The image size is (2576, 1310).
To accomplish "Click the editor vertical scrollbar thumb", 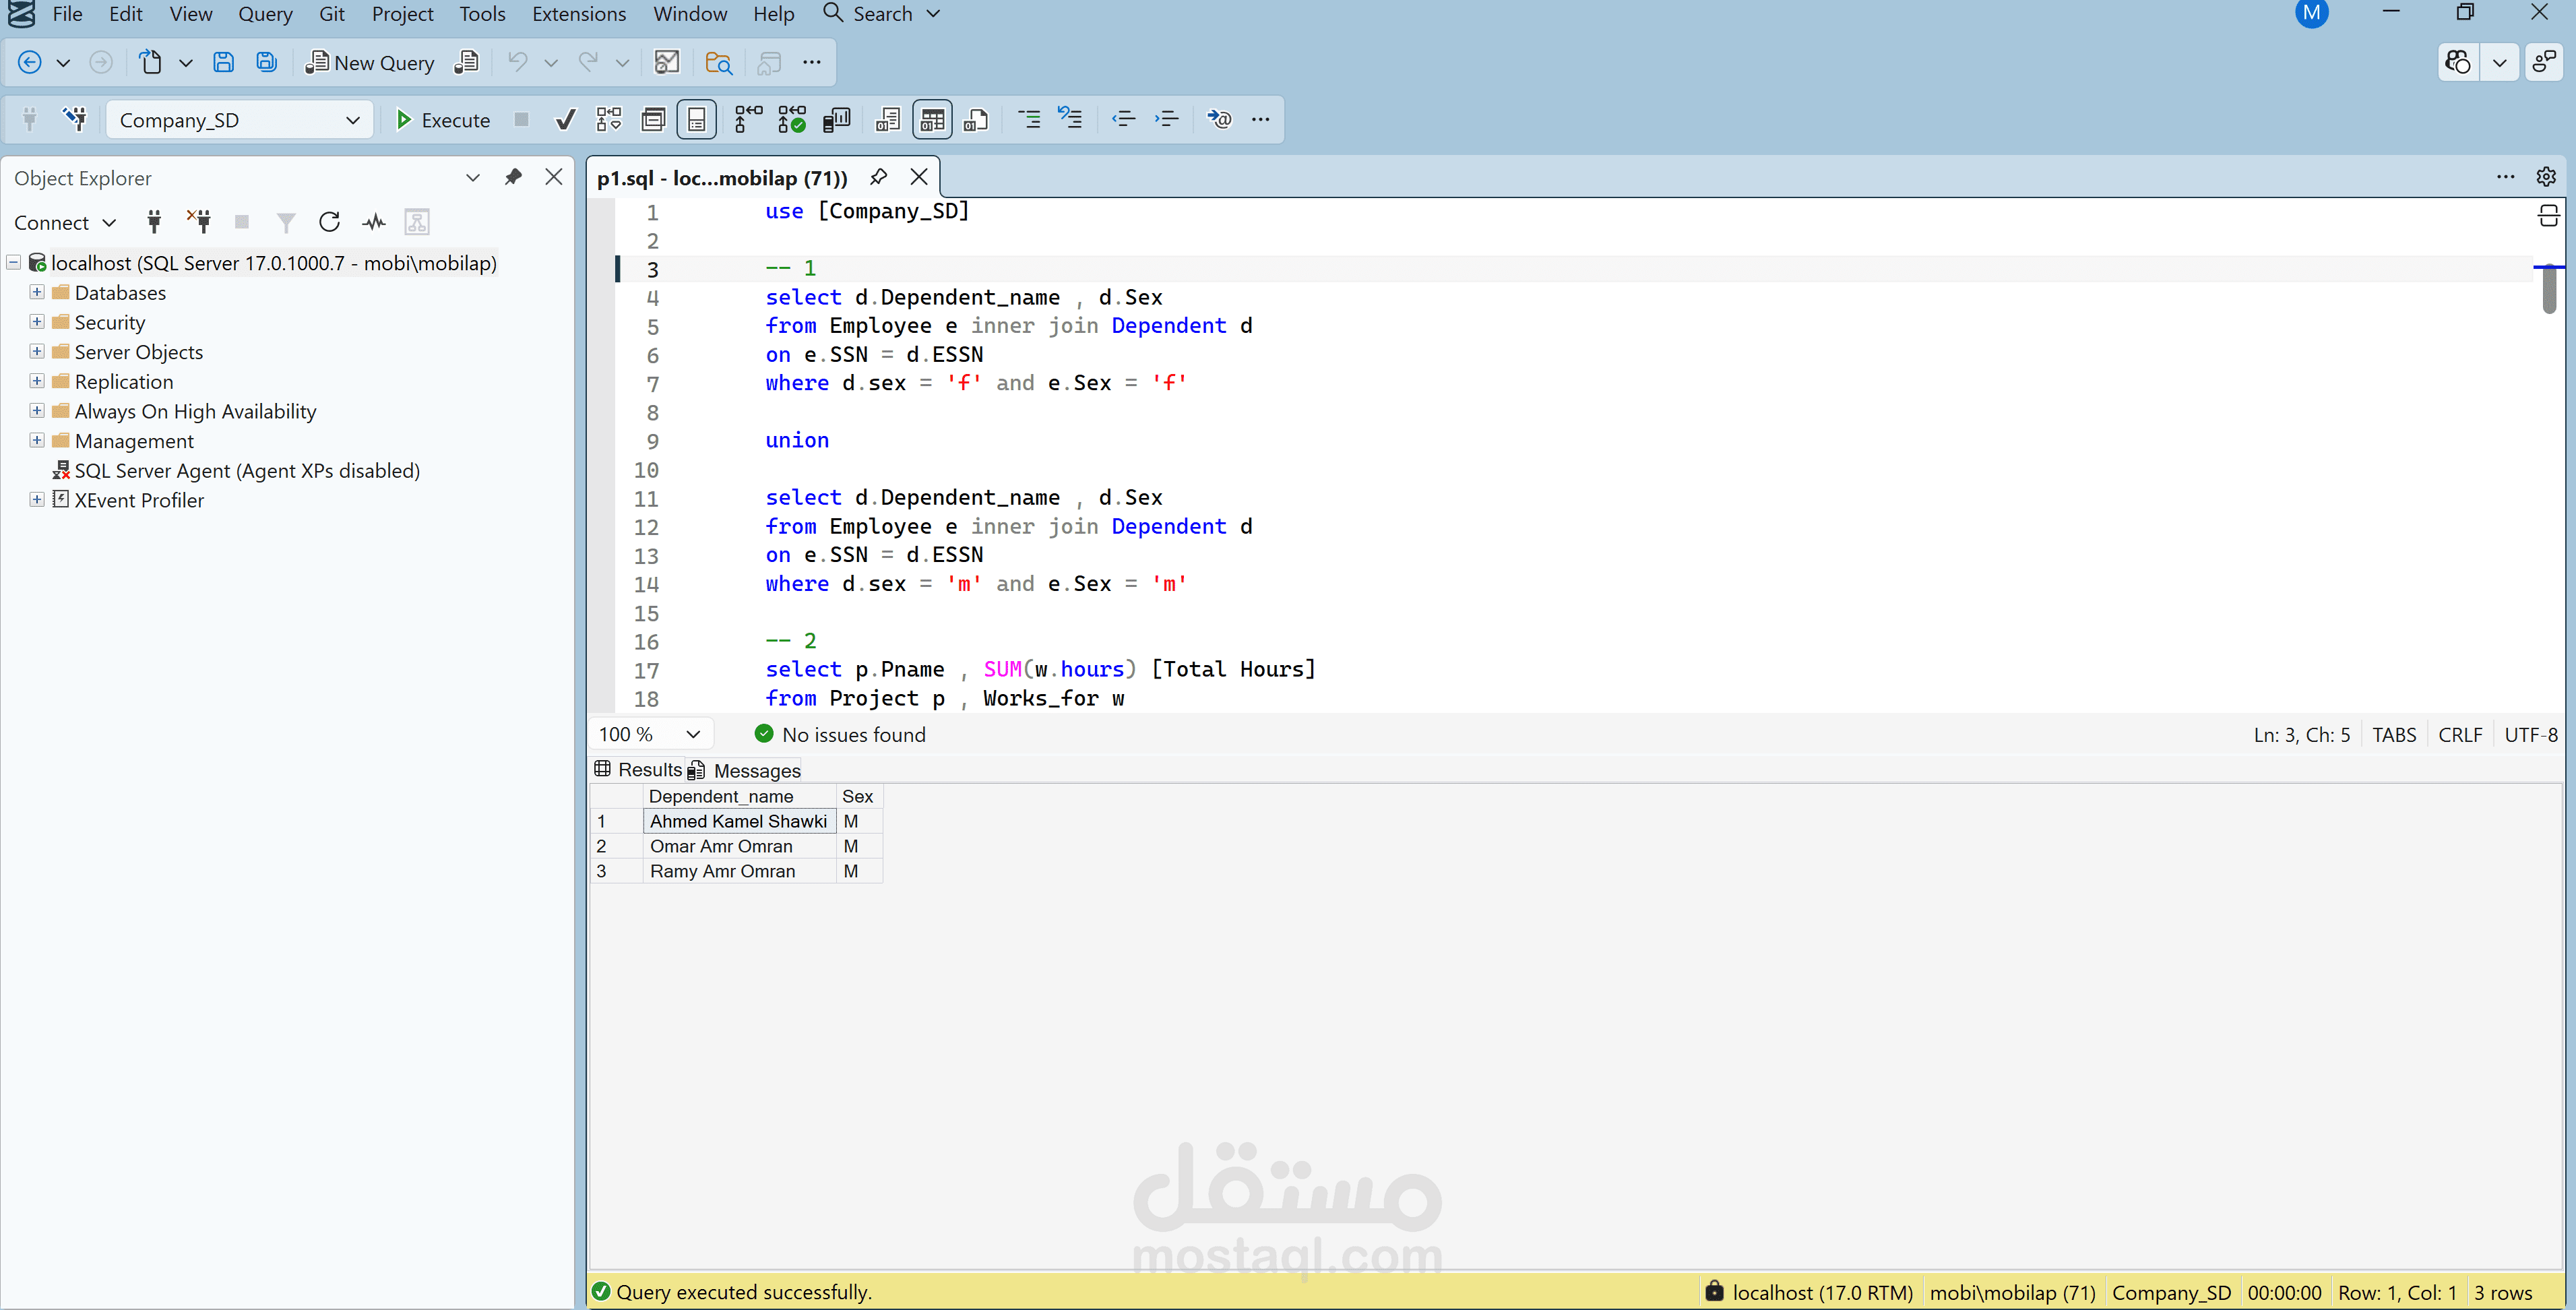I will pyautogui.click(x=2548, y=290).
